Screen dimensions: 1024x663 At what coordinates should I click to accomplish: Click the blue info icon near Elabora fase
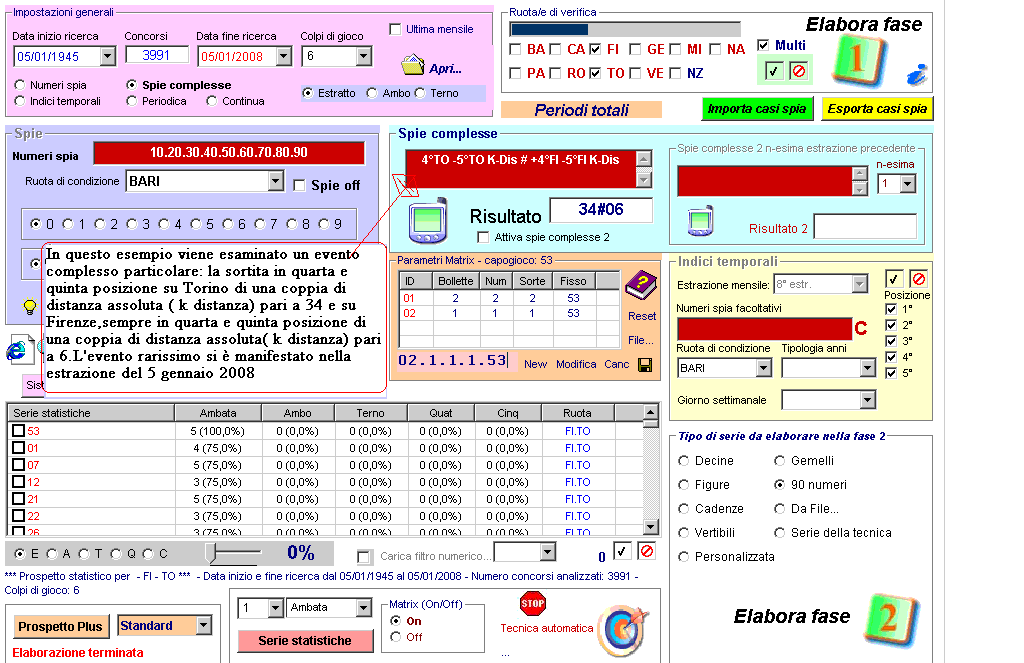(917, 74)
